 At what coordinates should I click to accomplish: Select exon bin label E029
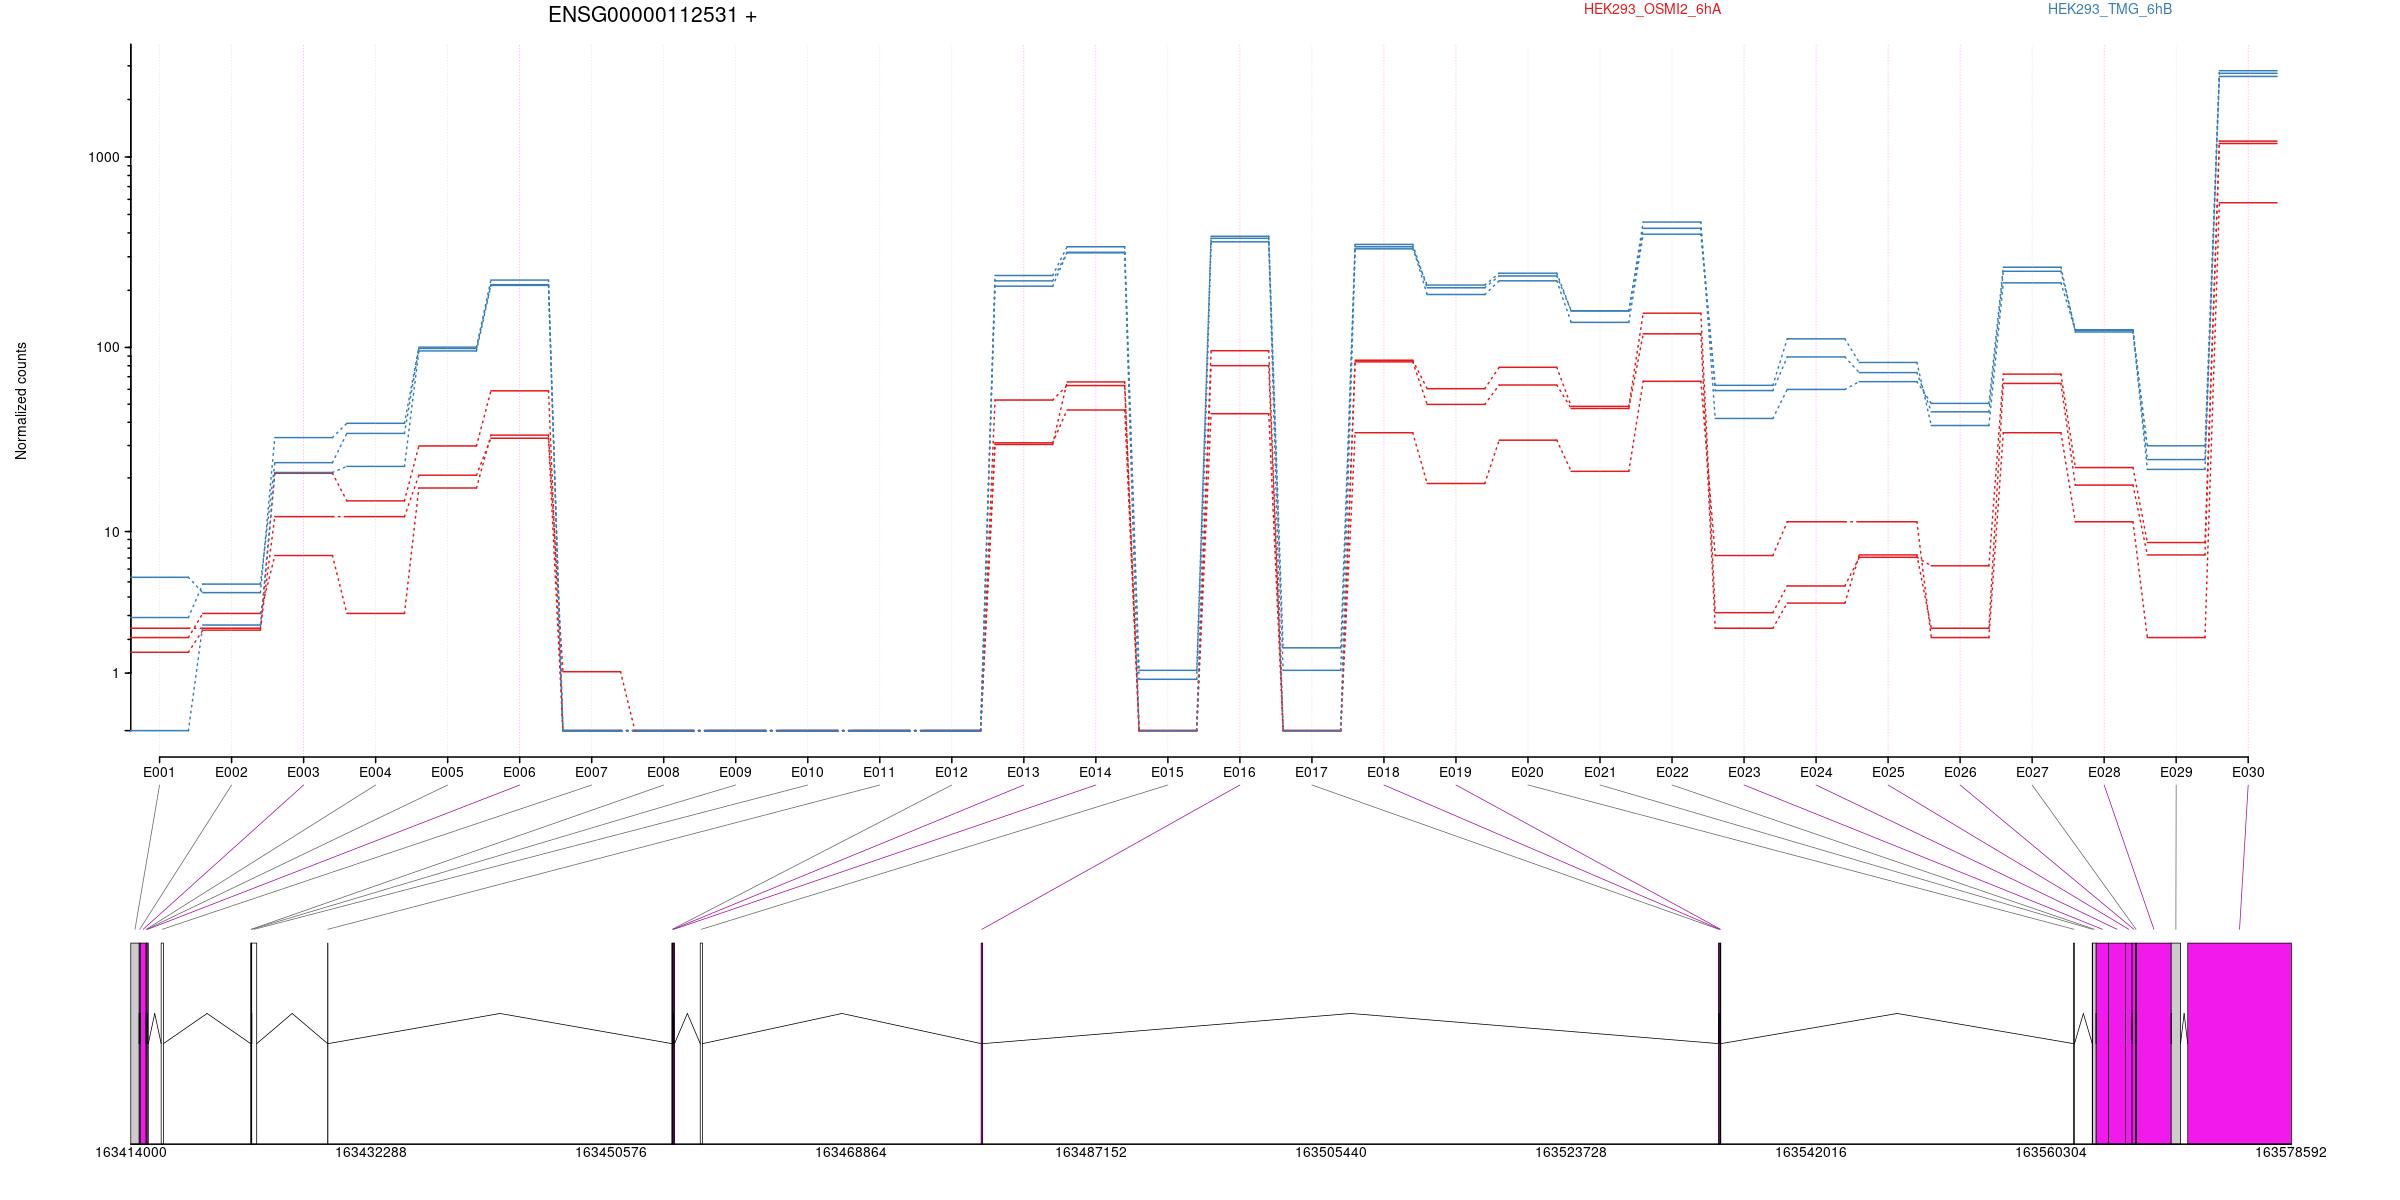point(2176,772)
